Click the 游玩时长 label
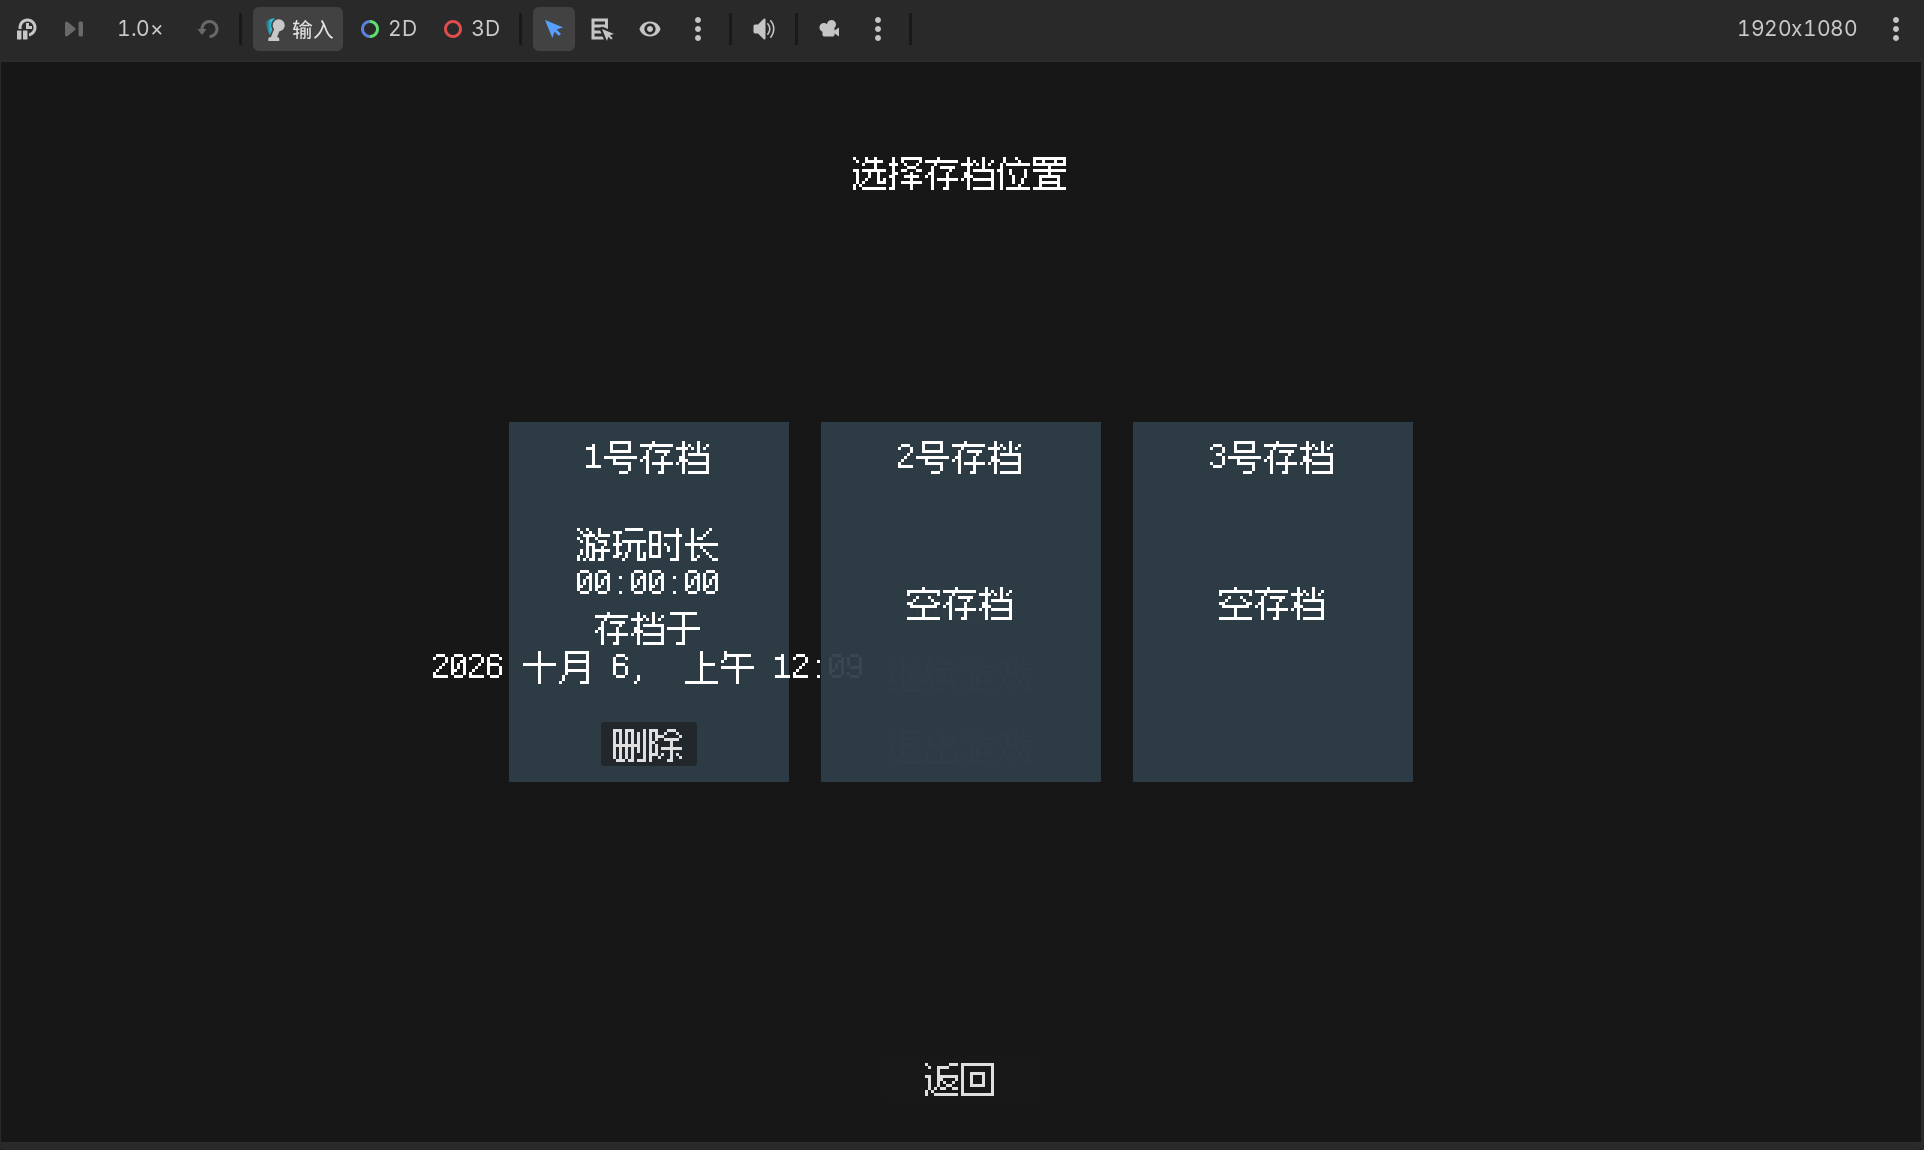 [x=648, y=545]
